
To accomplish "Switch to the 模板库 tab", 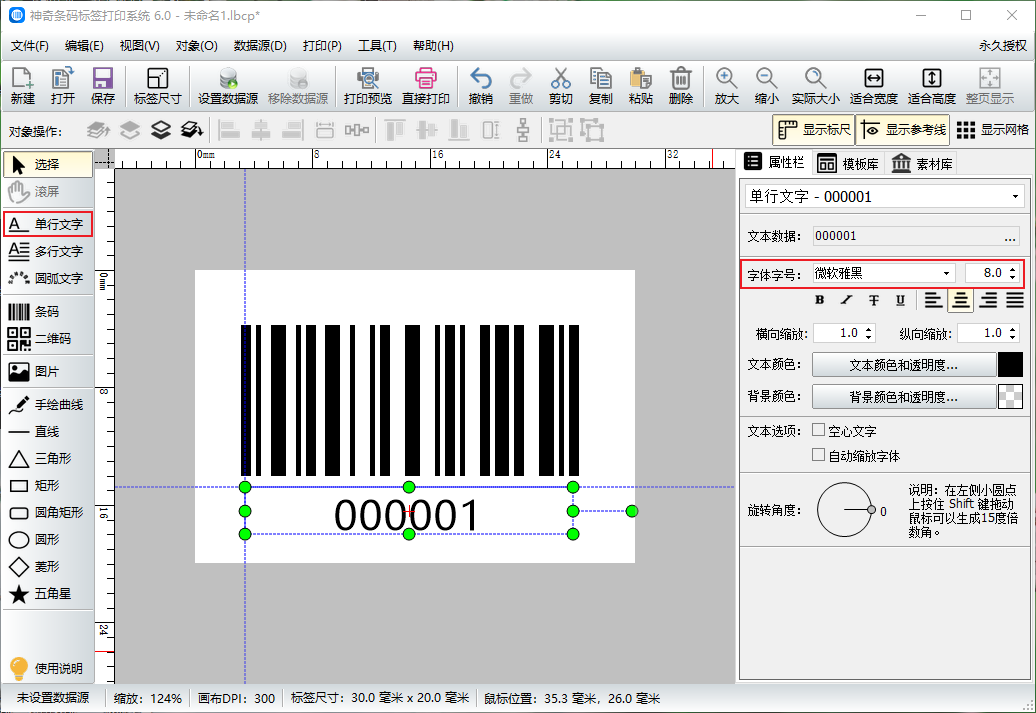I will [848, 163].
